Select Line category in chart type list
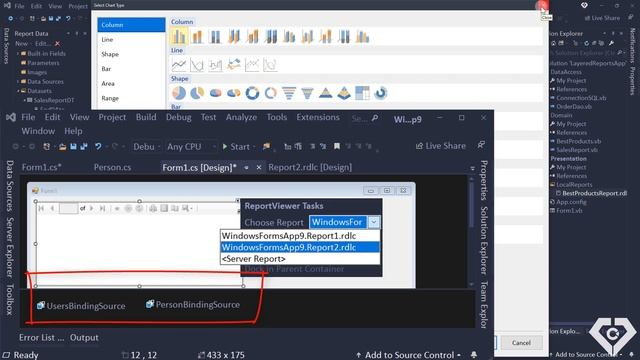 (131, 40)
